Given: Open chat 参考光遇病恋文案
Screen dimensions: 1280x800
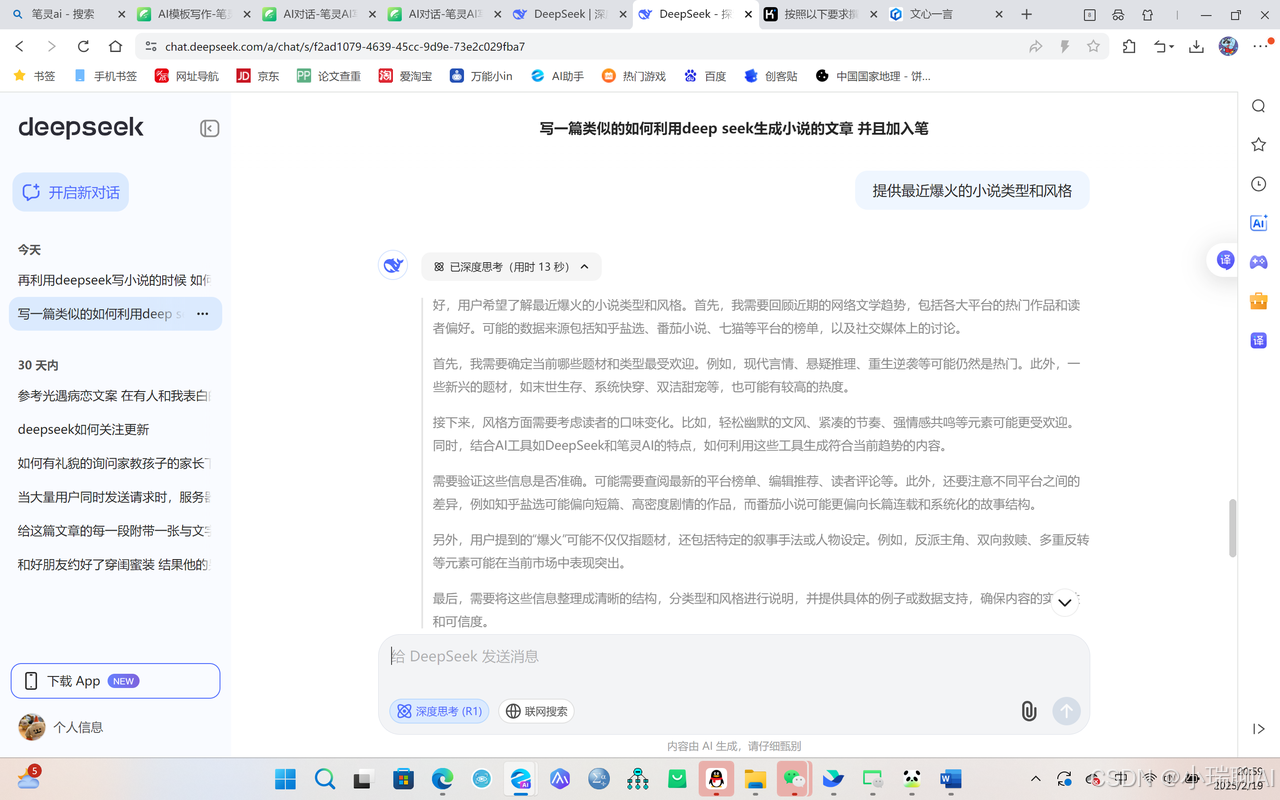Looking at the screenshot, I should (115, 396).
